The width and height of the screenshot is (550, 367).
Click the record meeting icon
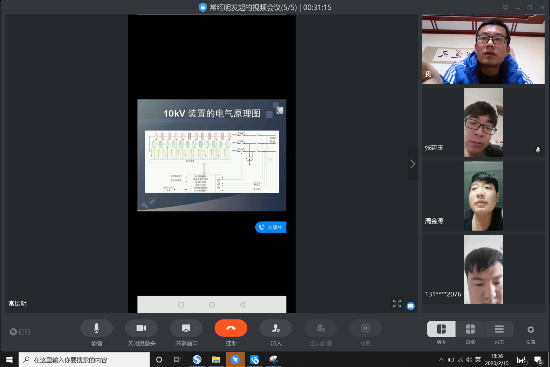click(365, 328)
